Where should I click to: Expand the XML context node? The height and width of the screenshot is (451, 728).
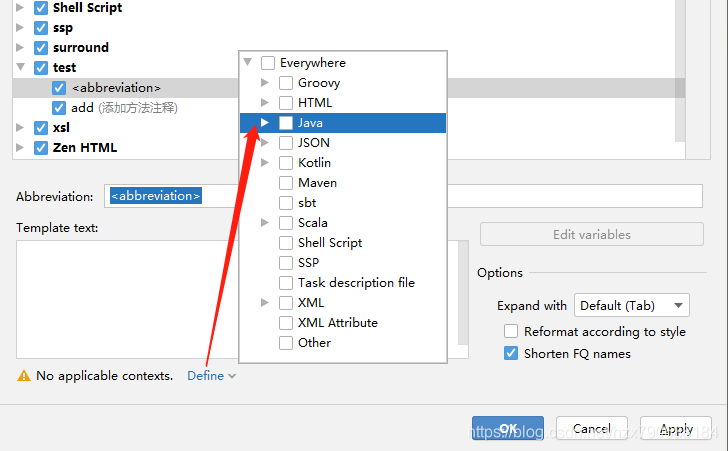pyautogui.click(x=264, y=303)
